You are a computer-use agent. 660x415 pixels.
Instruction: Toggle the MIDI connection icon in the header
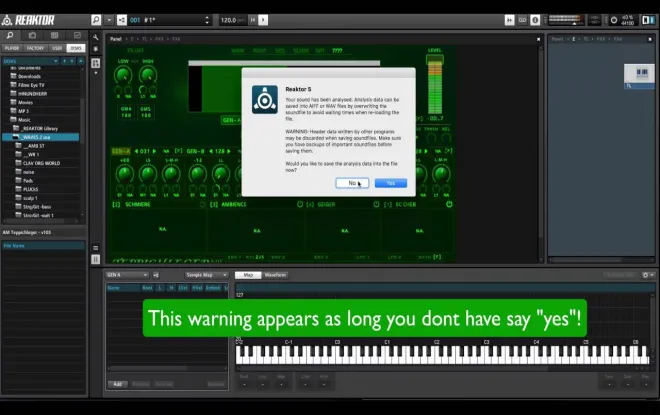point(509,20)
